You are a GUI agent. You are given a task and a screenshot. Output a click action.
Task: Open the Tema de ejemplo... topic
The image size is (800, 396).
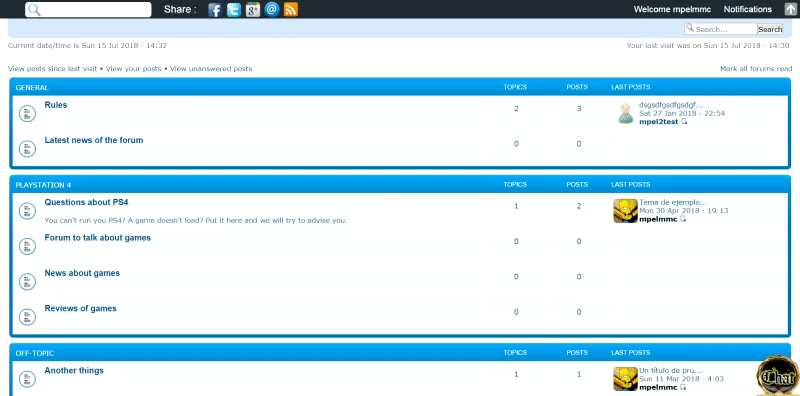(x=673, y=203)
